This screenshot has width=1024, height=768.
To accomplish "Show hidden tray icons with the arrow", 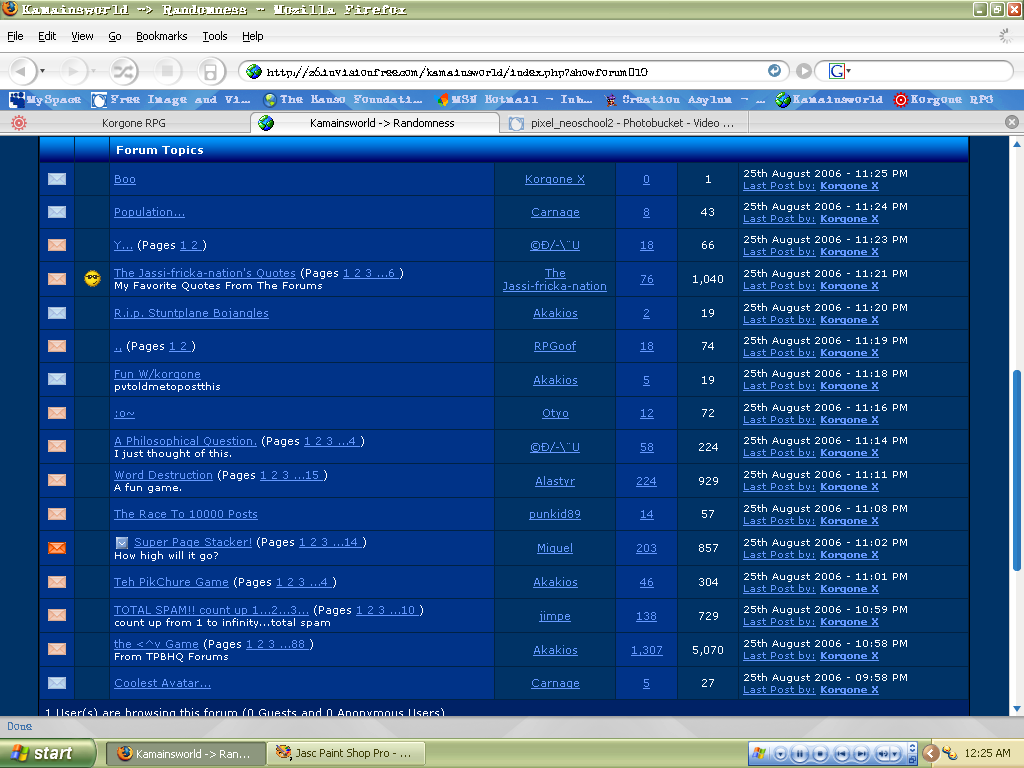I will (x=931, y=754).
